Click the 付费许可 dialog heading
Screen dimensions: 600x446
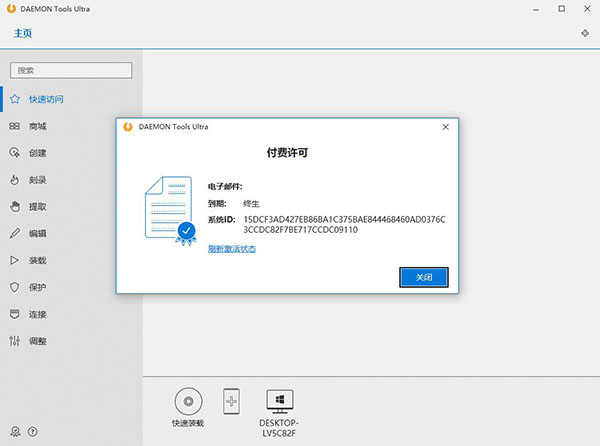click(x=287, y=153)
